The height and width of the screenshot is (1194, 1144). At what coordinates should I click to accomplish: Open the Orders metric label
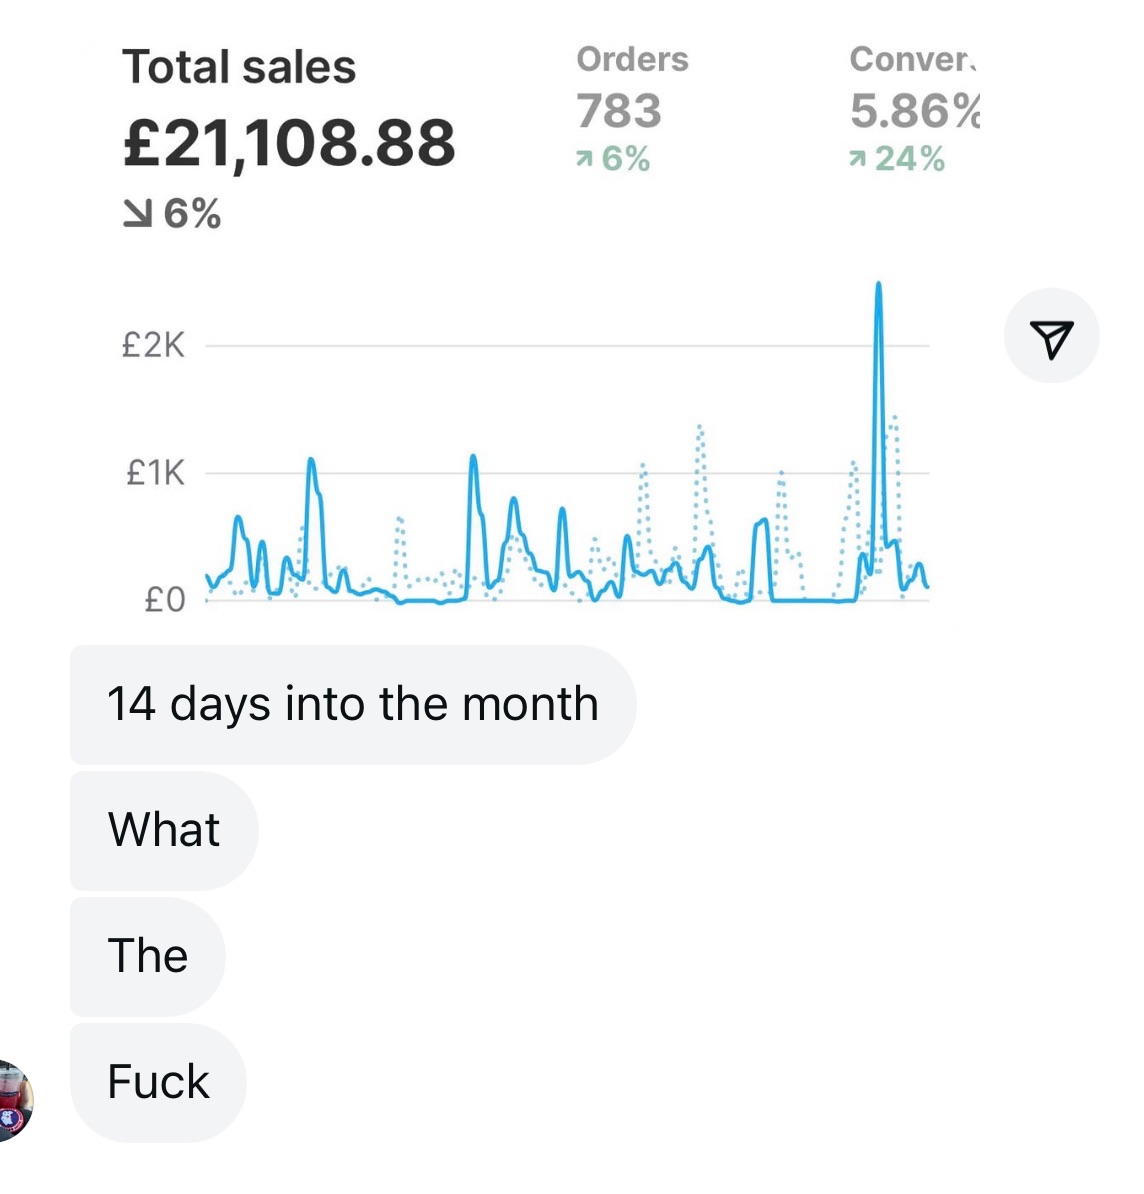[x=632, y=59]
